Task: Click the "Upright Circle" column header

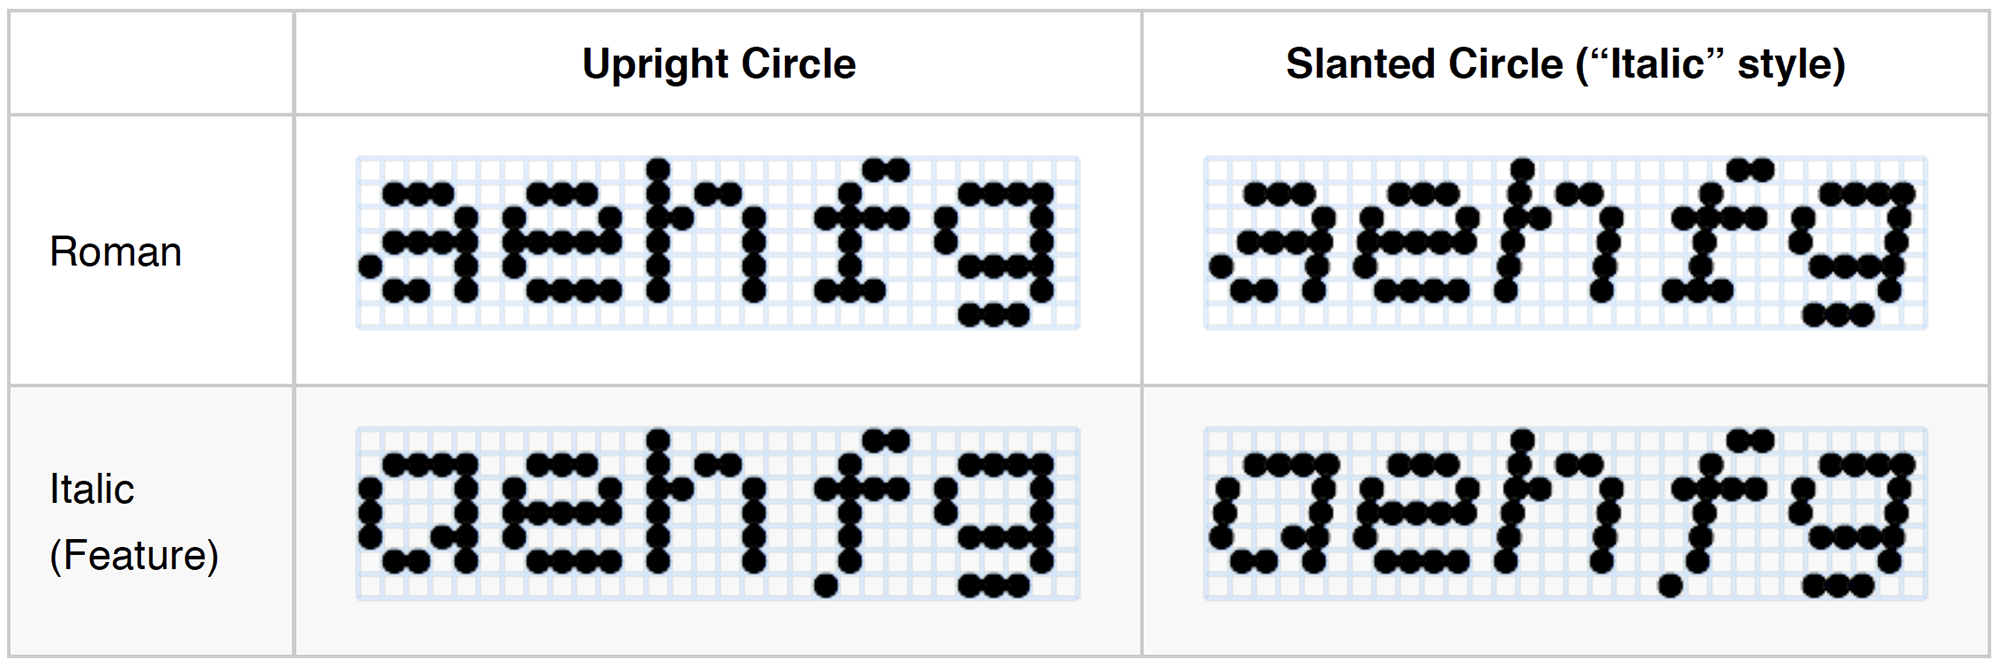Action: click(718, 64)
